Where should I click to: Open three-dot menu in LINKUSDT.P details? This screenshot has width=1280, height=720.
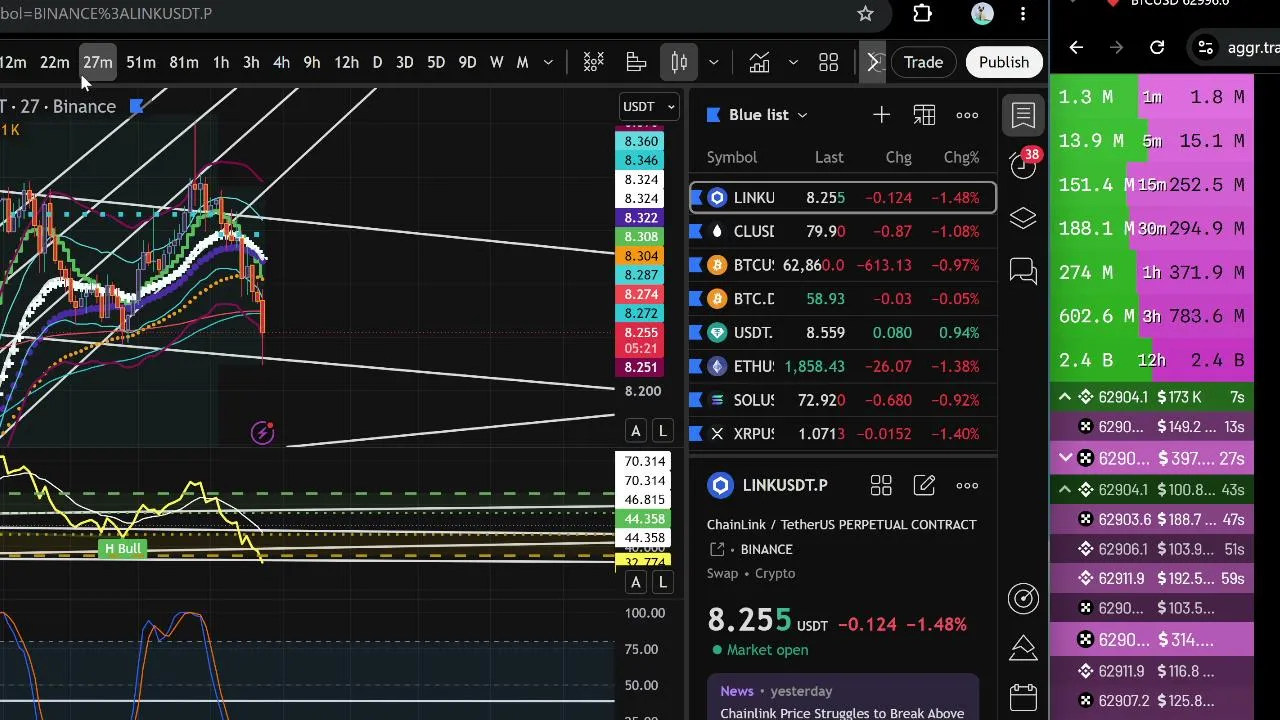pyautogui.click(x=967, y=486)
